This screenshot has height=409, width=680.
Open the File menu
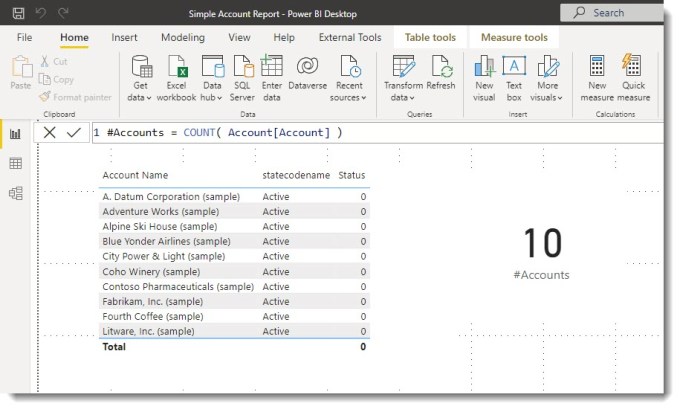24,37
